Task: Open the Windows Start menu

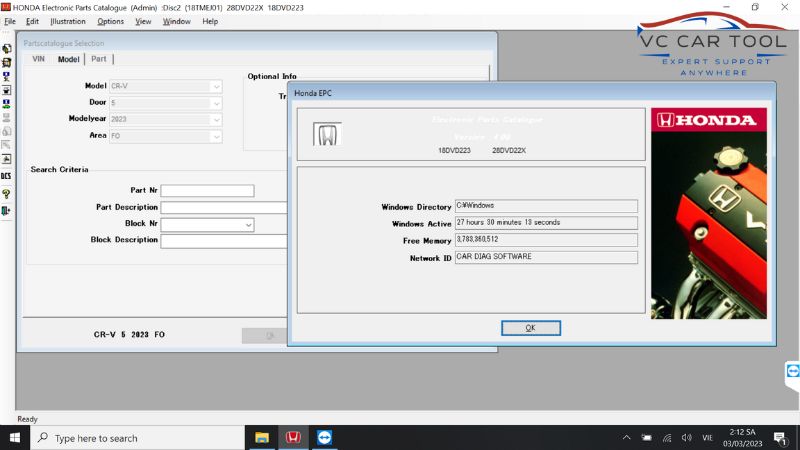Action: (x=16, y=438)
